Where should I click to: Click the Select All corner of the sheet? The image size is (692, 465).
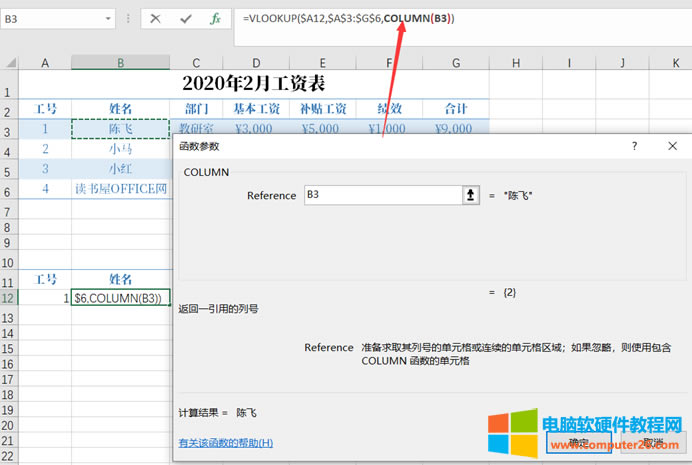[9, 64]
